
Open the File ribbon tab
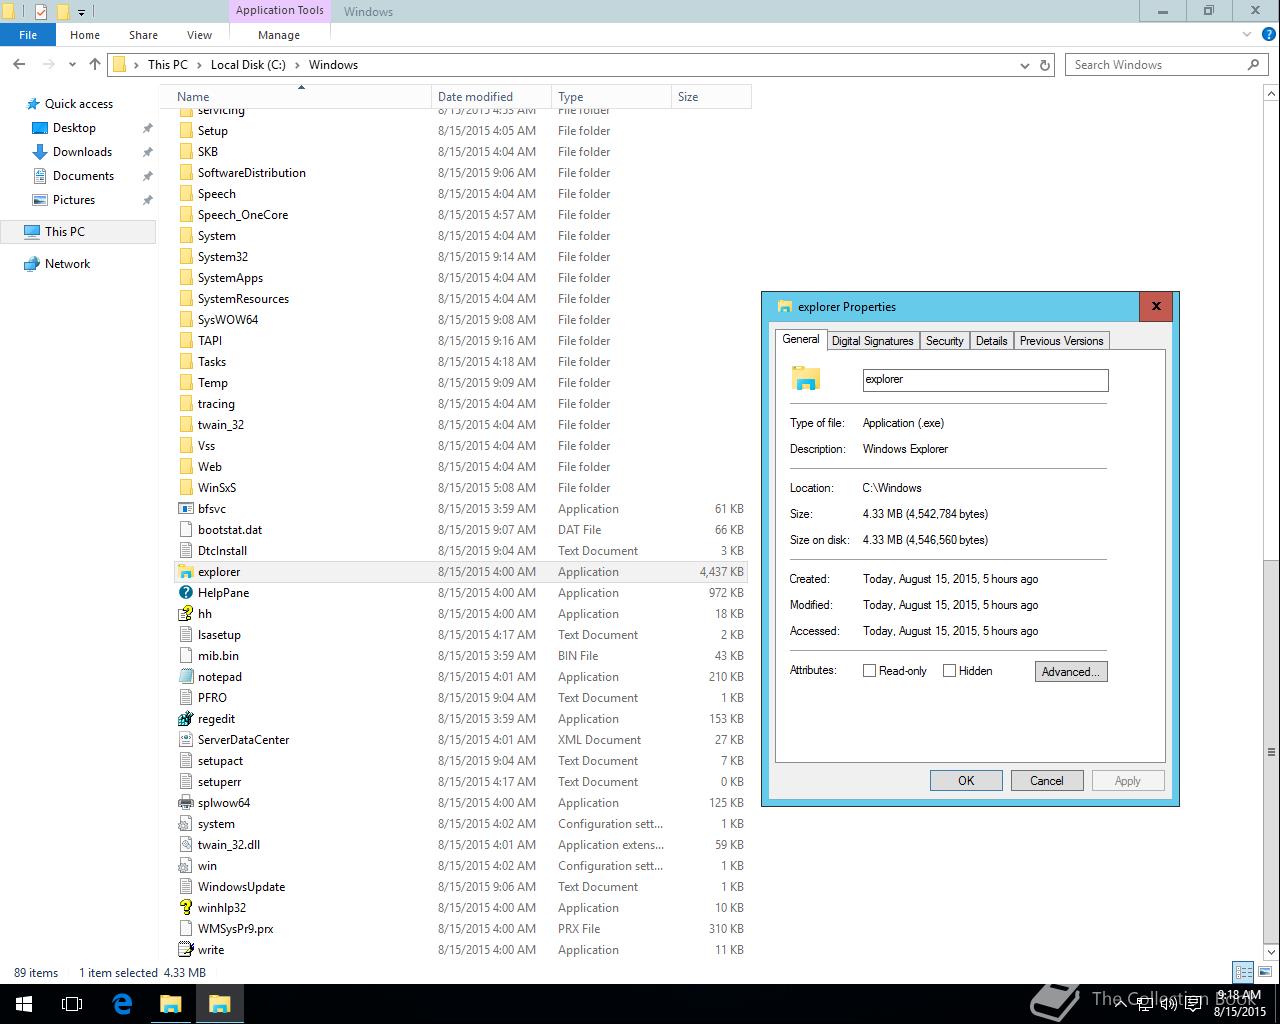click(28, 35)
